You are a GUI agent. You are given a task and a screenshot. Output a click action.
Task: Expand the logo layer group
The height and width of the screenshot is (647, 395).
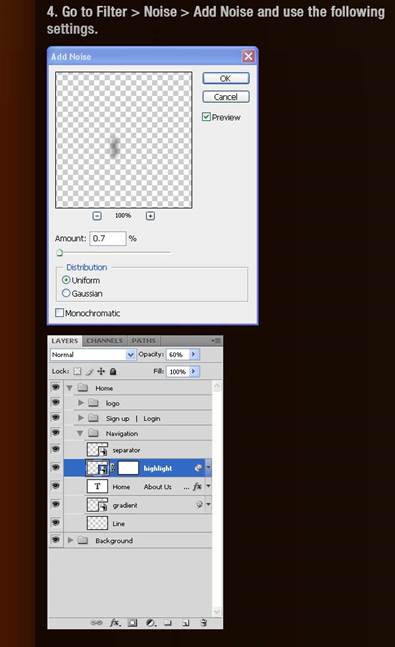point(81,403)
